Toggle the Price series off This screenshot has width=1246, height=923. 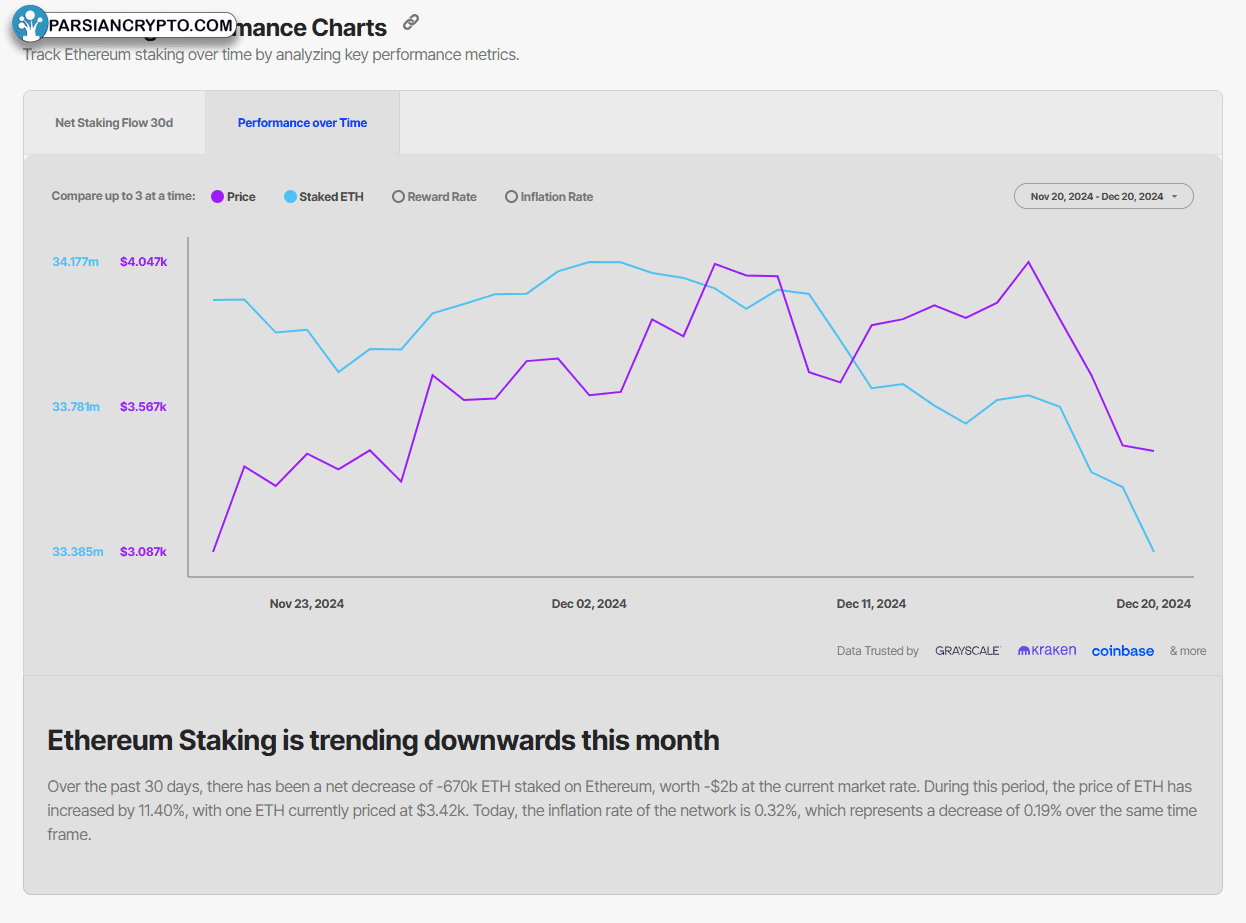tap(233, 197)
